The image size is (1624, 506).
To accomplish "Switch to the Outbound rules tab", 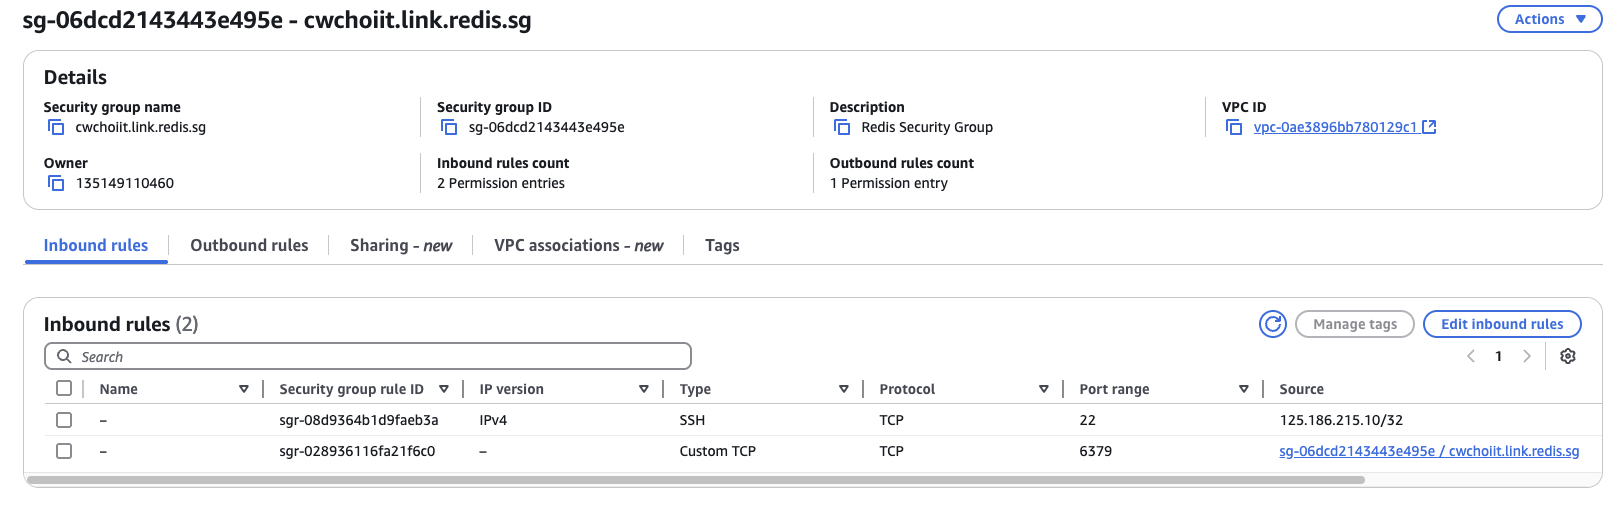I will [x=249, y=245].
